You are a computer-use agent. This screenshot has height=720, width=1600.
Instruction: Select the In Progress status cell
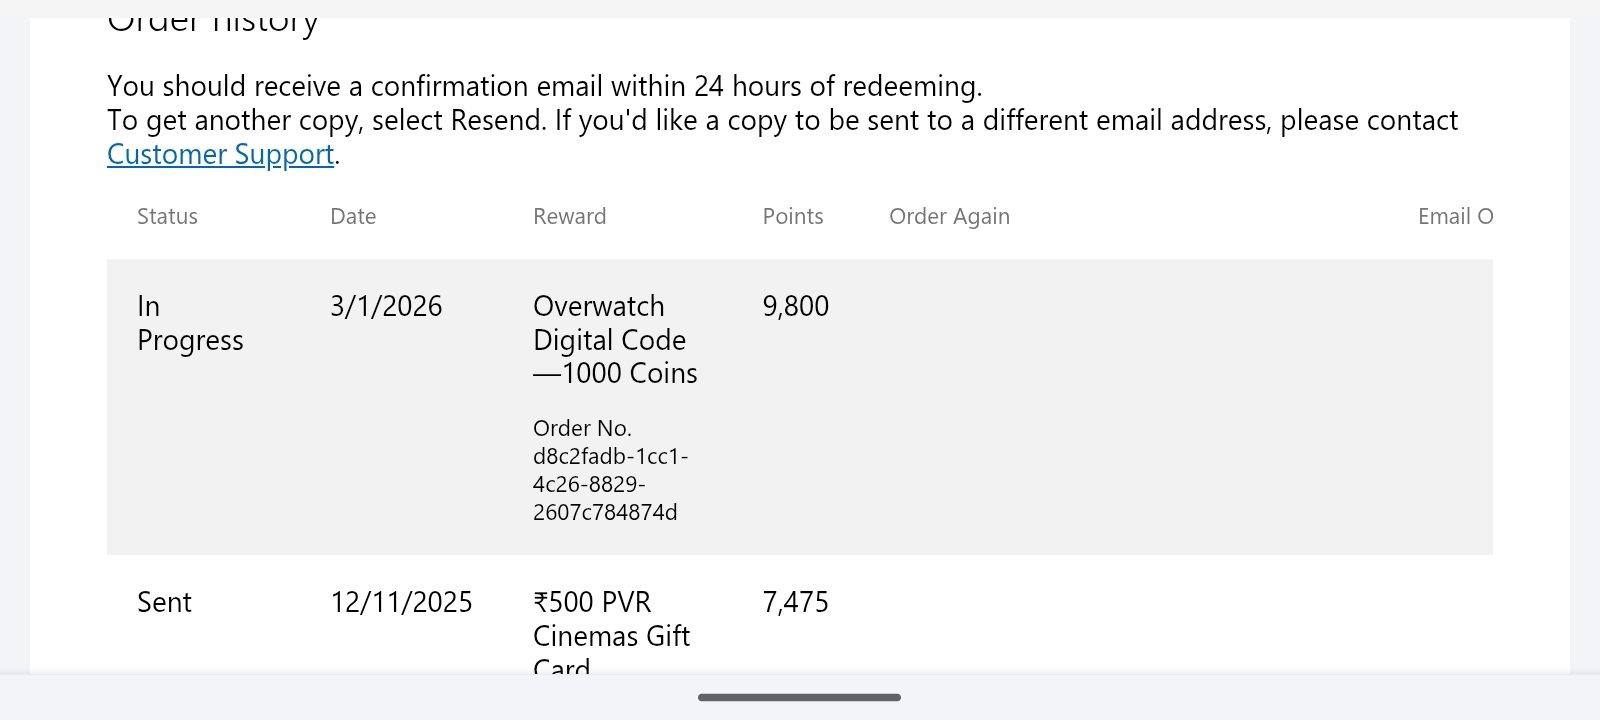click(x=189, y=323)
